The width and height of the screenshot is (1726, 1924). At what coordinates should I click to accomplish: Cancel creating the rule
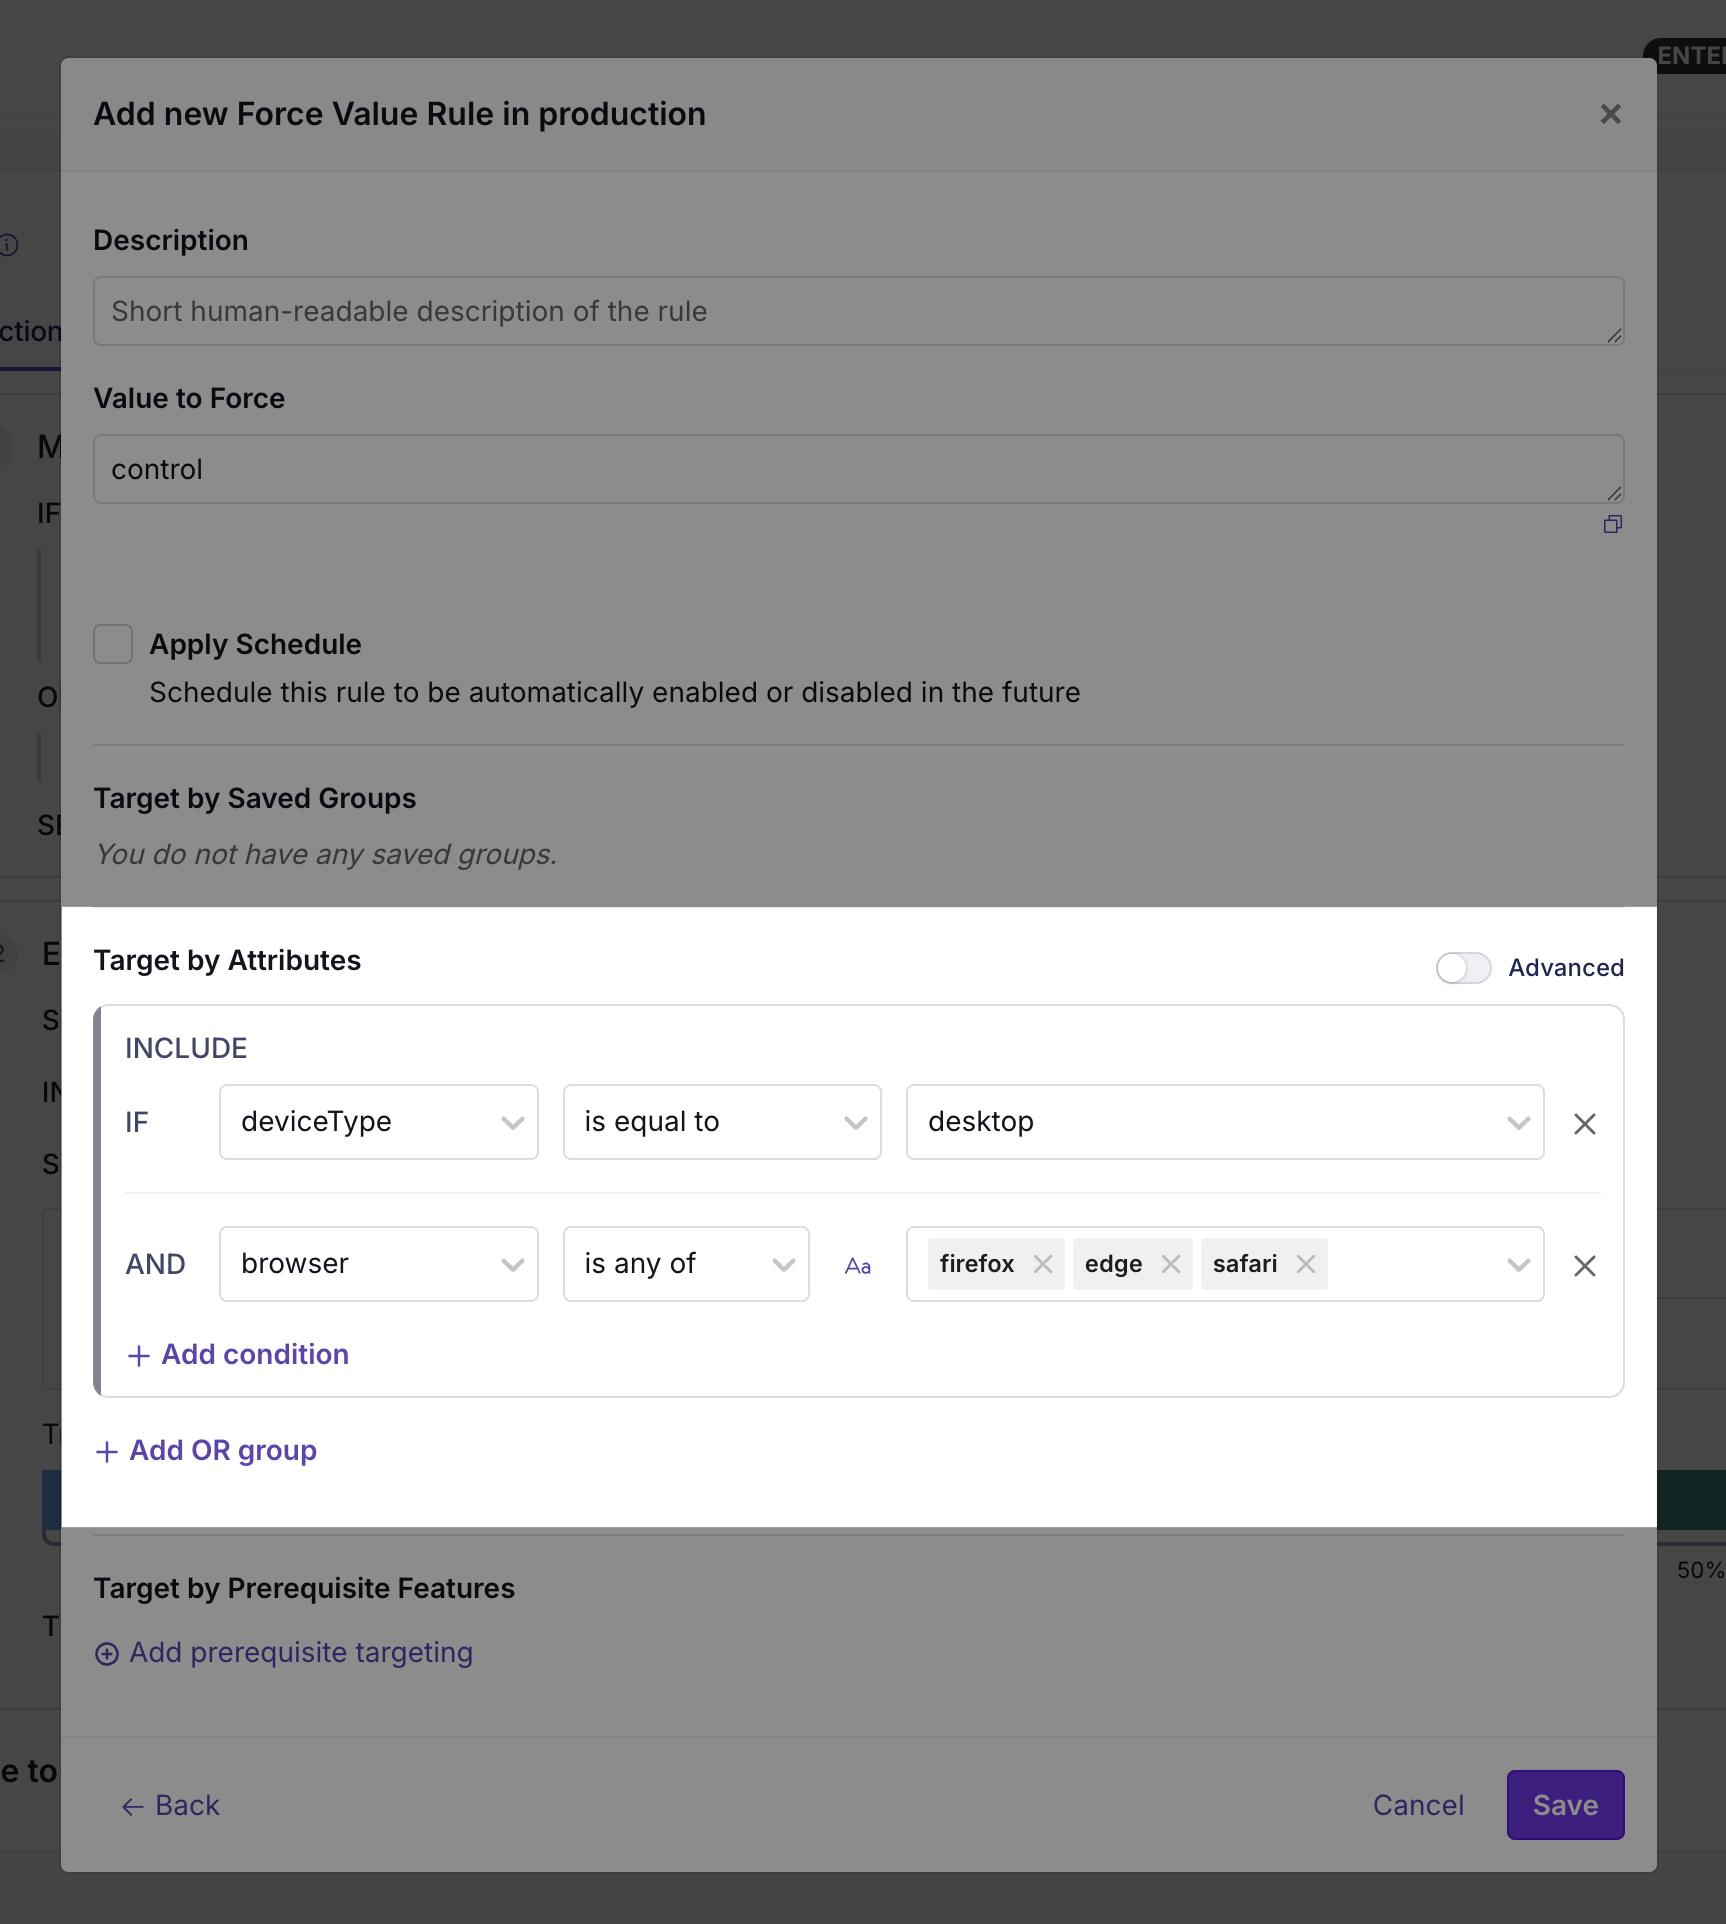(x=1418, y=1805)
